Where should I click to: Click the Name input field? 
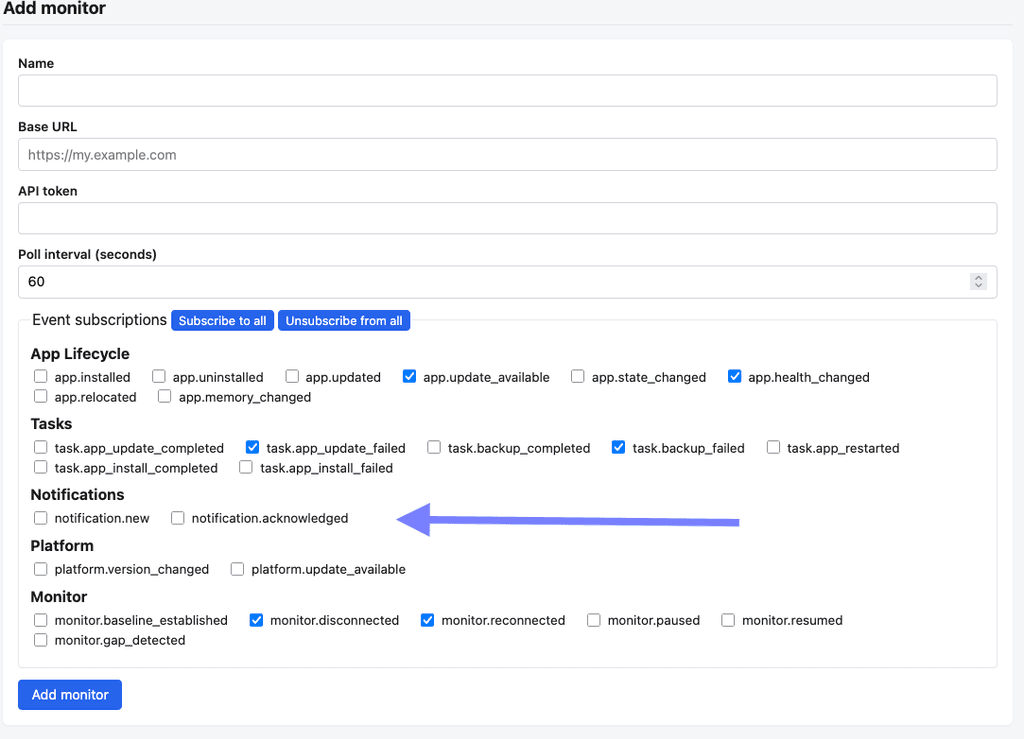[507, 91]
